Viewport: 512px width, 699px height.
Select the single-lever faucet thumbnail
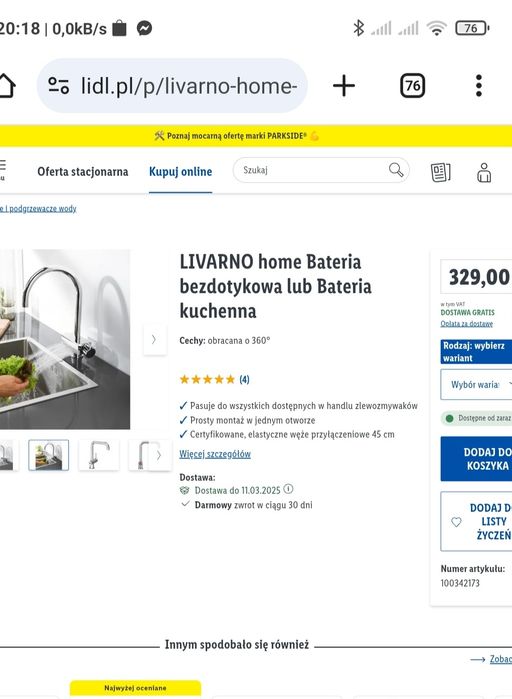pos(99,455)
